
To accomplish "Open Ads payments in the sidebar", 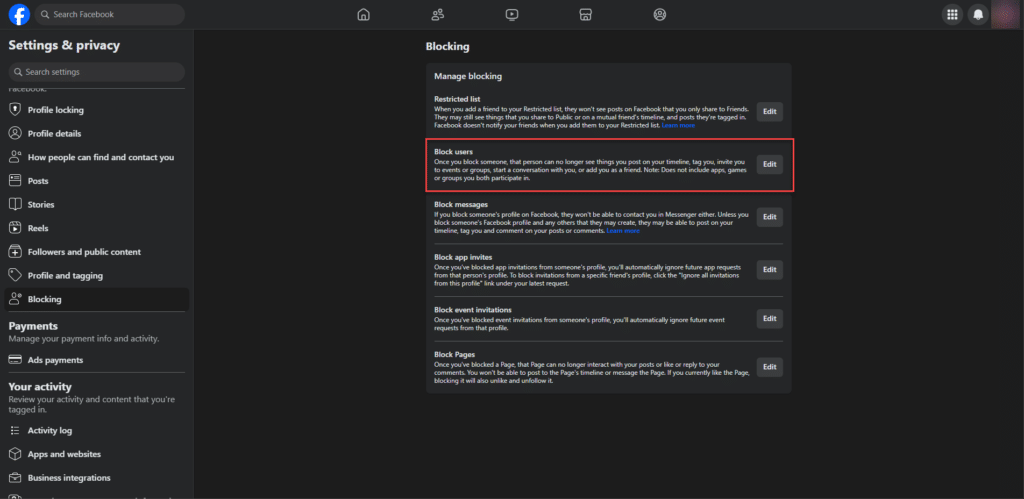I will [x=55, y=360].
